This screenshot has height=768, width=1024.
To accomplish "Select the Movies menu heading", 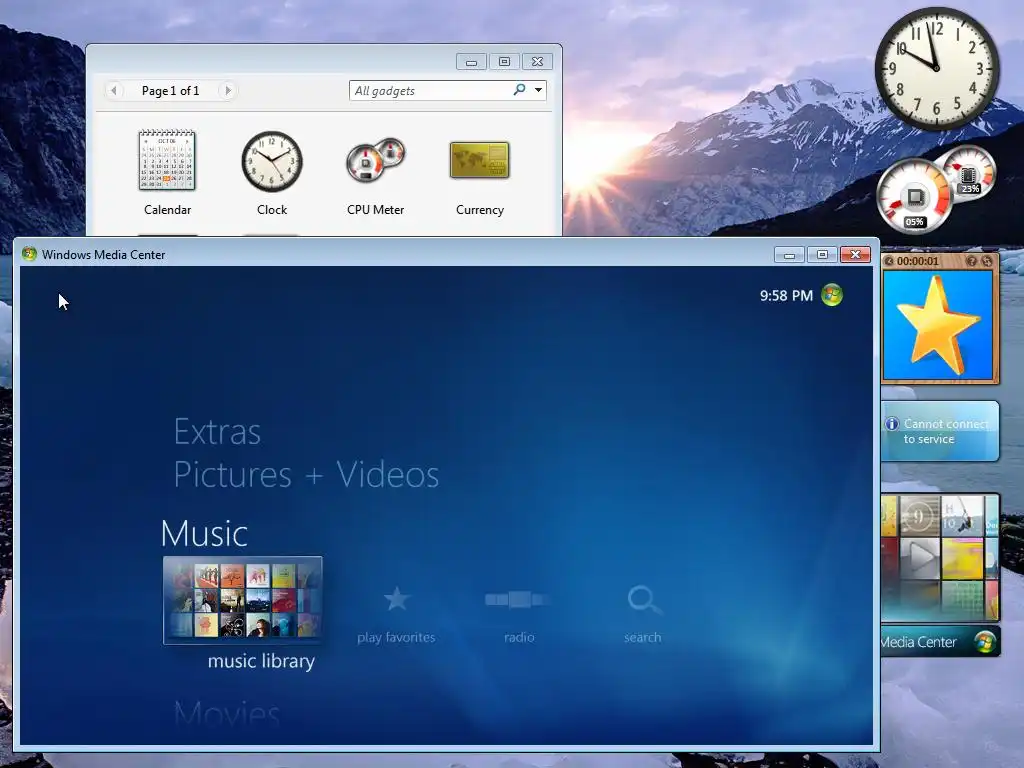I will coord(227,713).
